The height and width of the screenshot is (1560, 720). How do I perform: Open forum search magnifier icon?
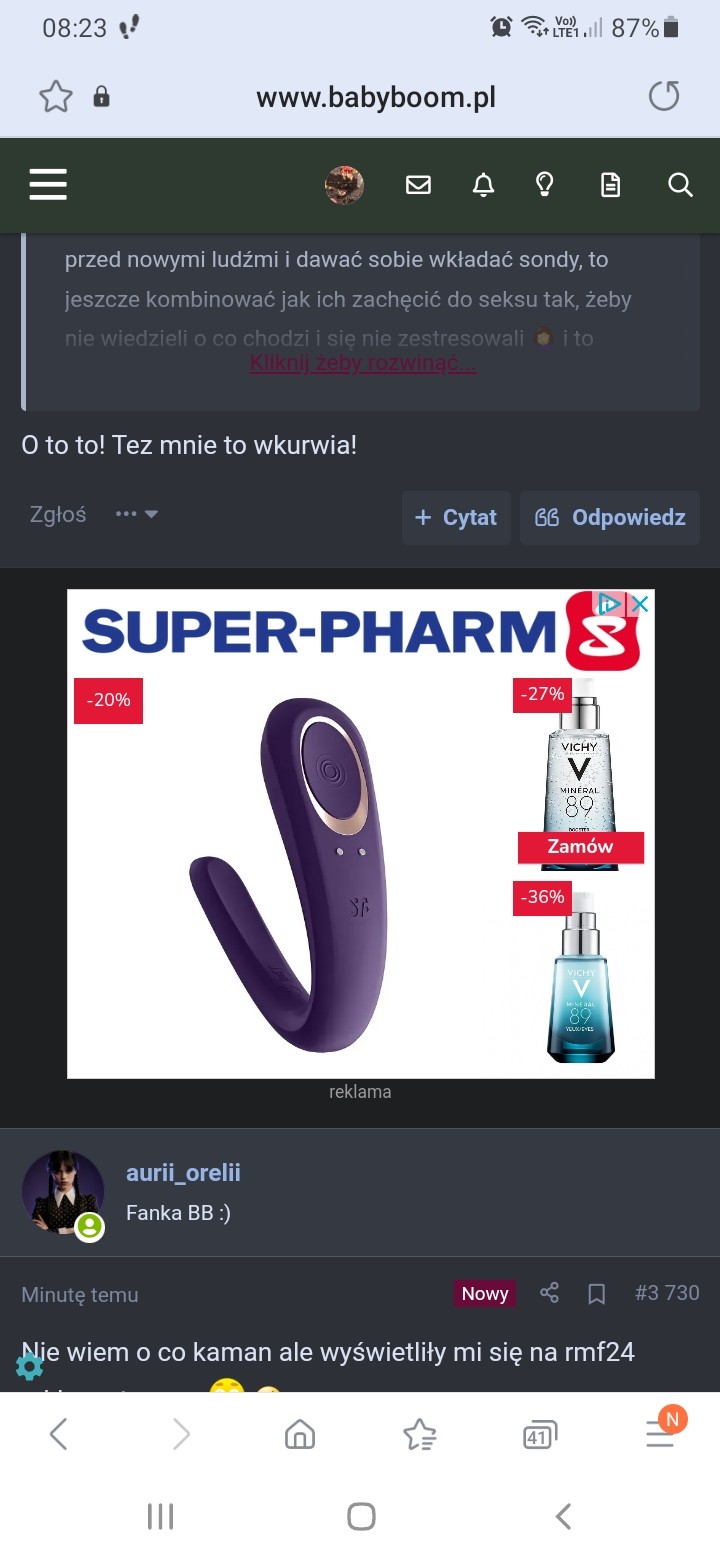click(680, 185)
